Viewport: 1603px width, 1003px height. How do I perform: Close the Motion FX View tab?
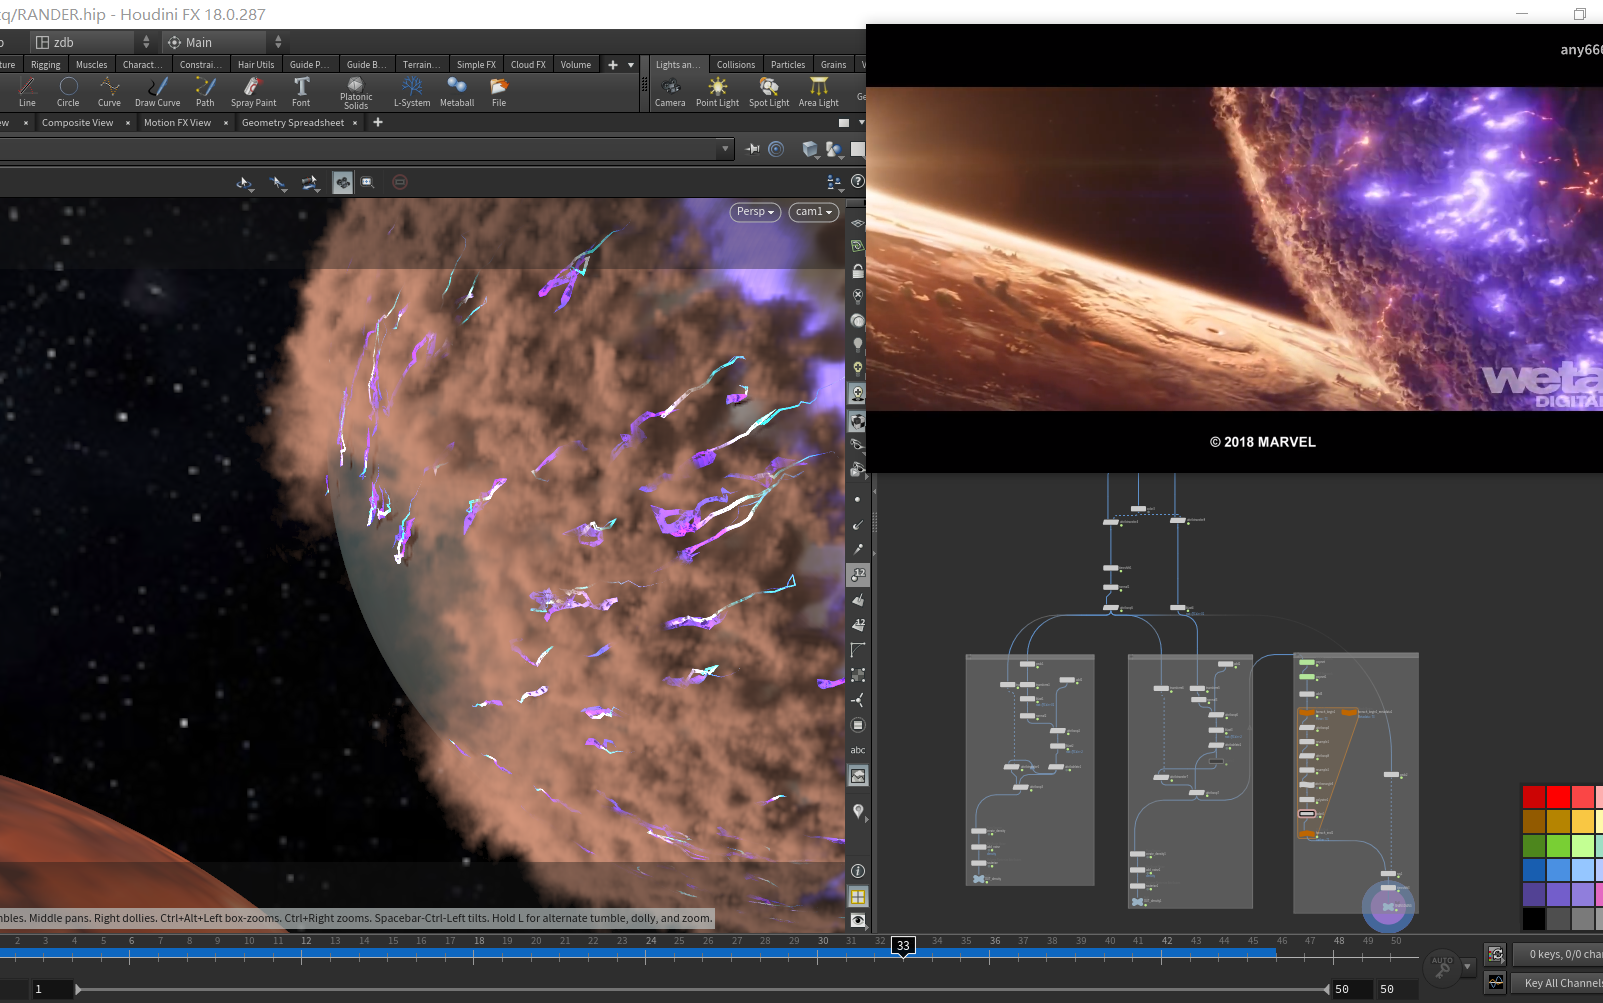point(226,123)
